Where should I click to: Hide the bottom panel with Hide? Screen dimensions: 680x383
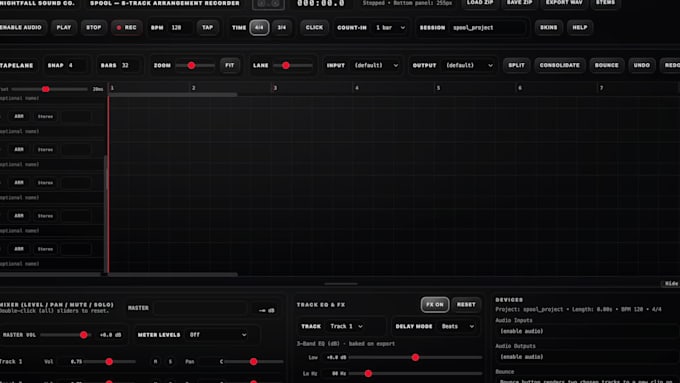tap(670, 283)
